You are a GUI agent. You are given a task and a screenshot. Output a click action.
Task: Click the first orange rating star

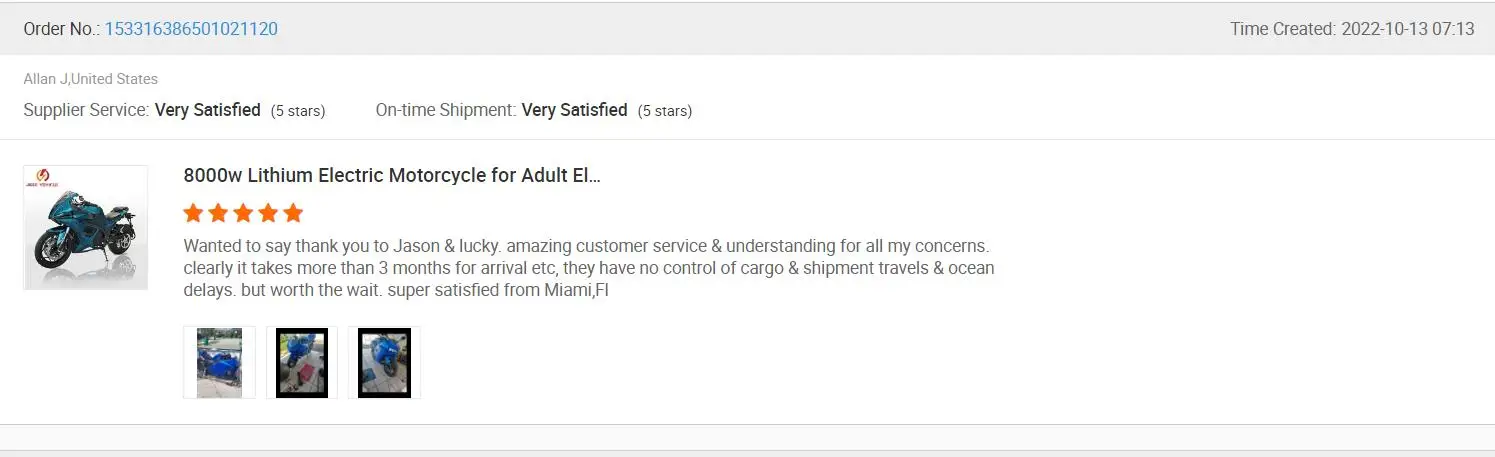tap(194, 213)
